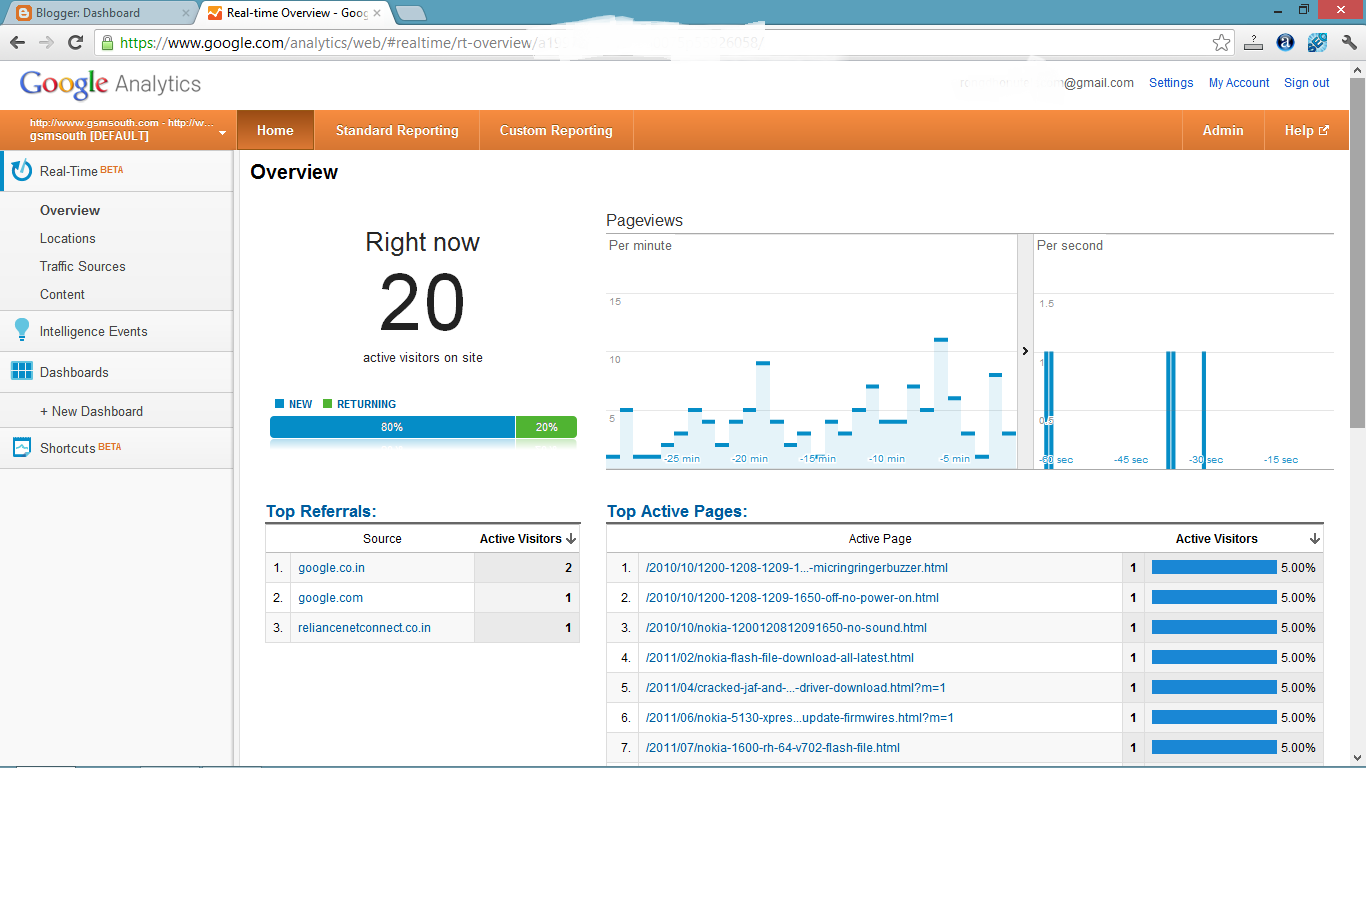Open google.co.in referral source
1366x900 pixels.
pos(331,567)
